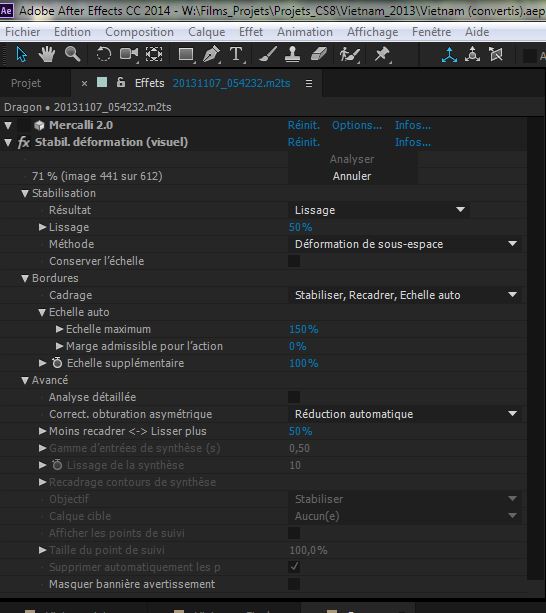The width and height of the screenshot is (546, 613).
Task: Open Infos... for Stabil. déformation
Action: point(413,142)
